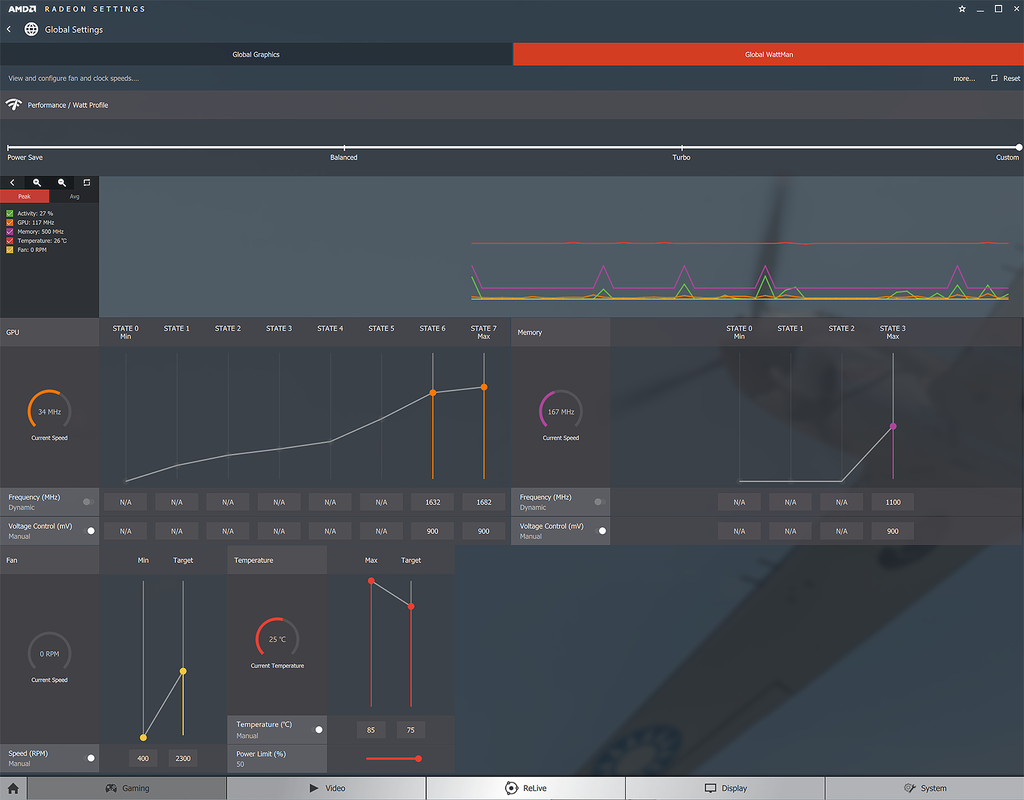Toggle GPU MHz graph checkbox

coord(10,223)
